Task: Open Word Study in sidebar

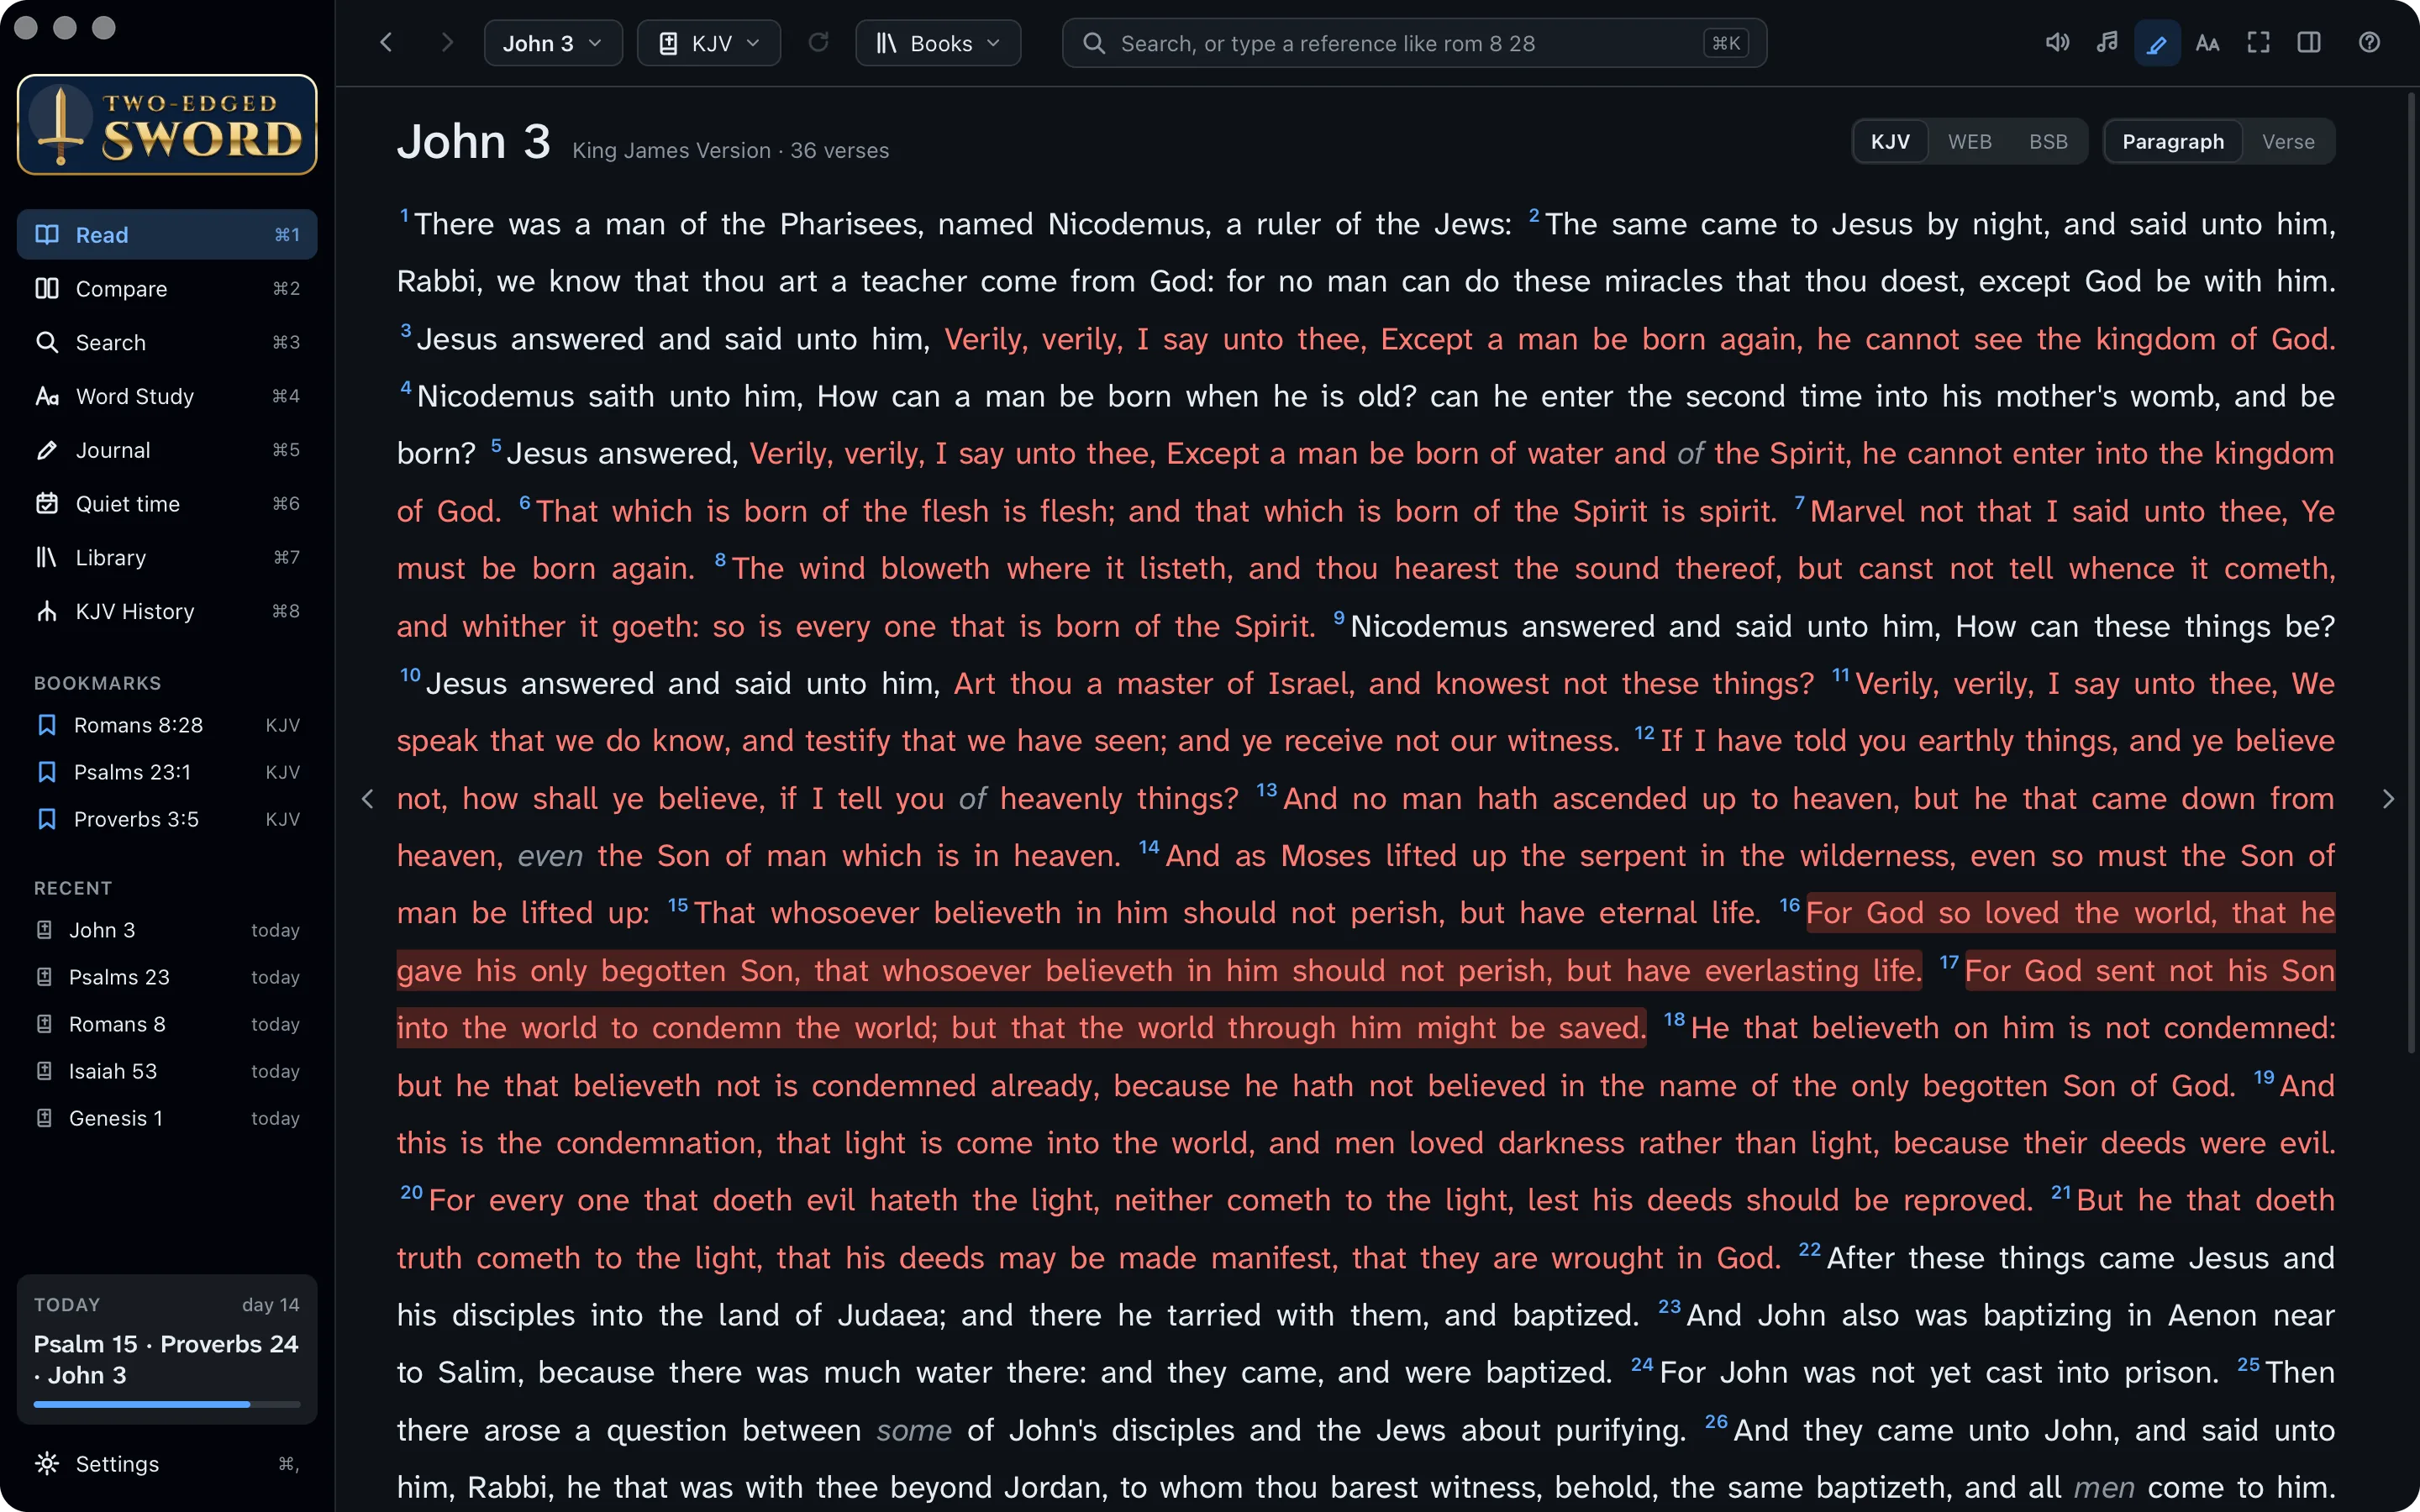Action: click(167, 396)
